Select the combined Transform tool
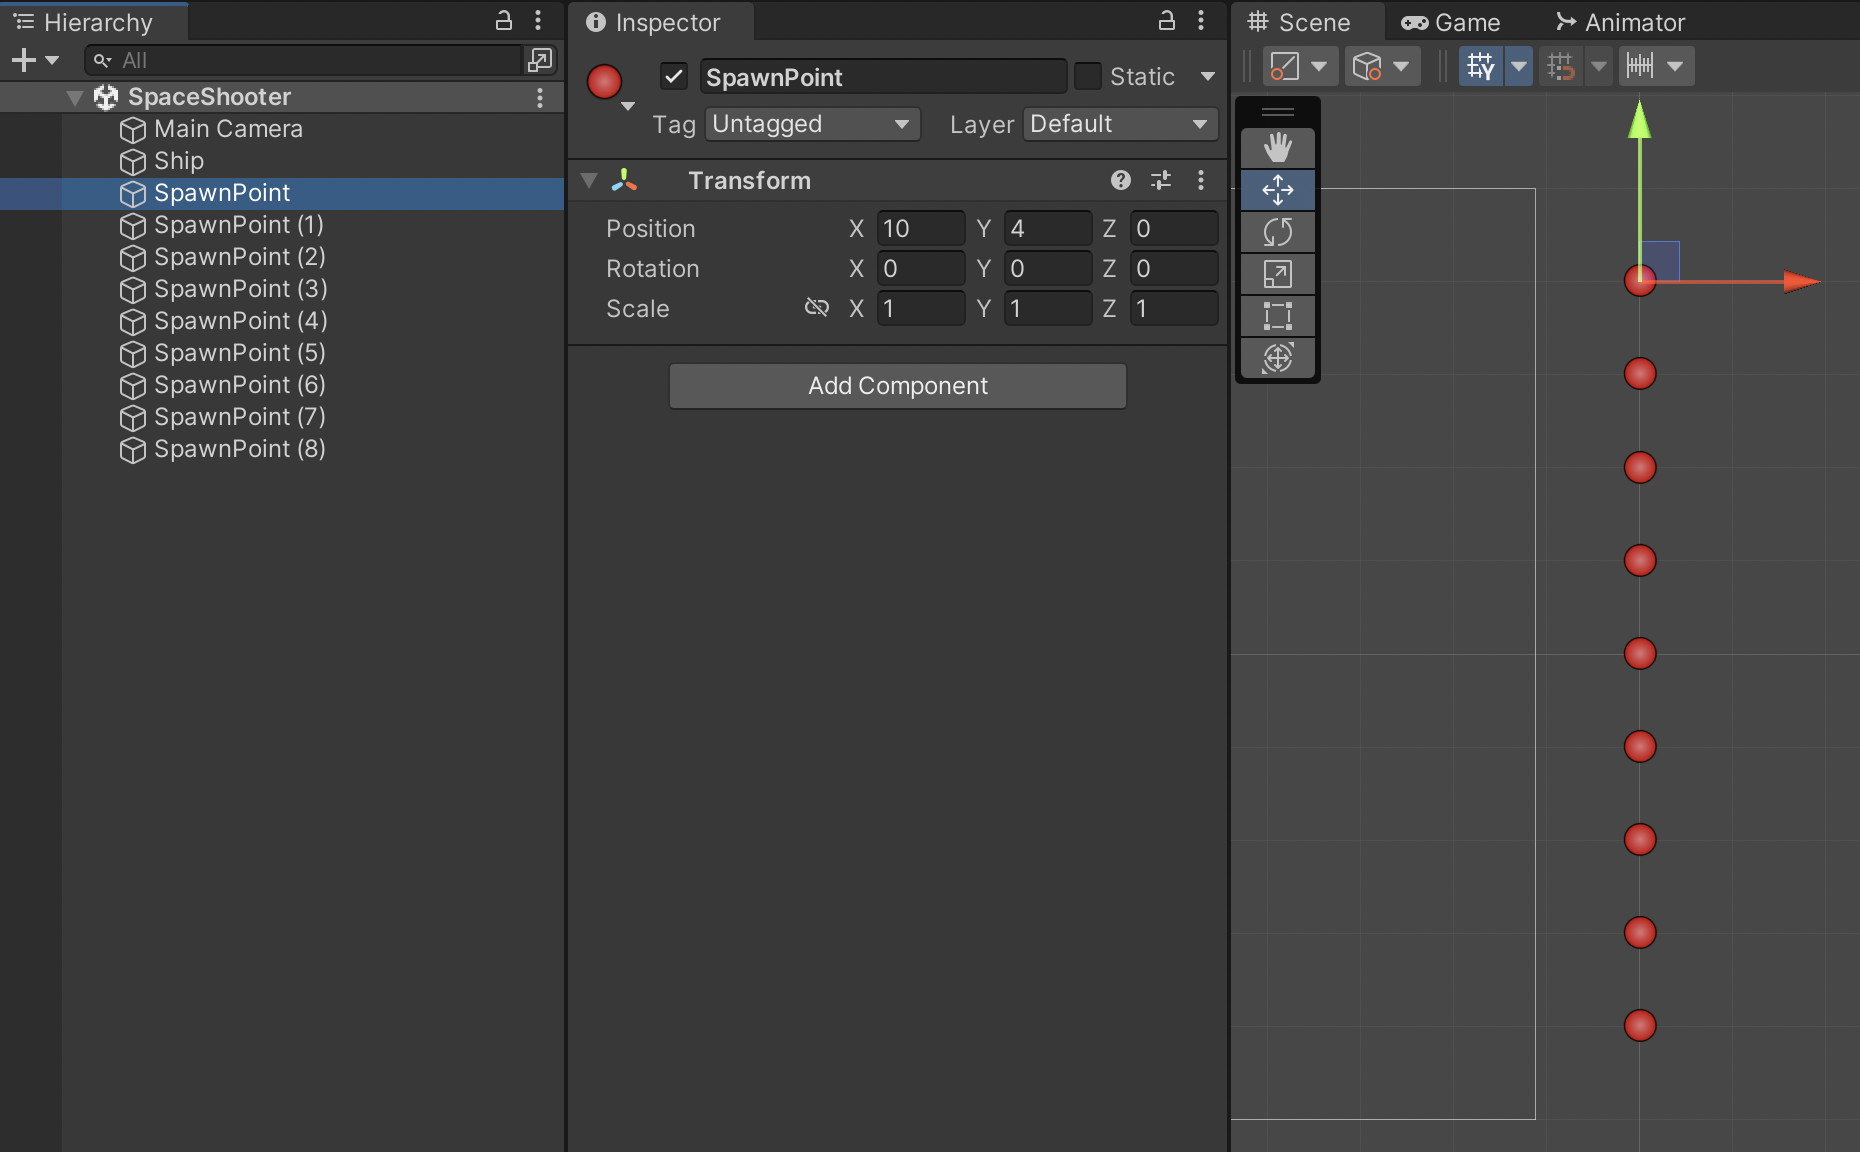The image size is (1860, 1152). point(1277,358)
